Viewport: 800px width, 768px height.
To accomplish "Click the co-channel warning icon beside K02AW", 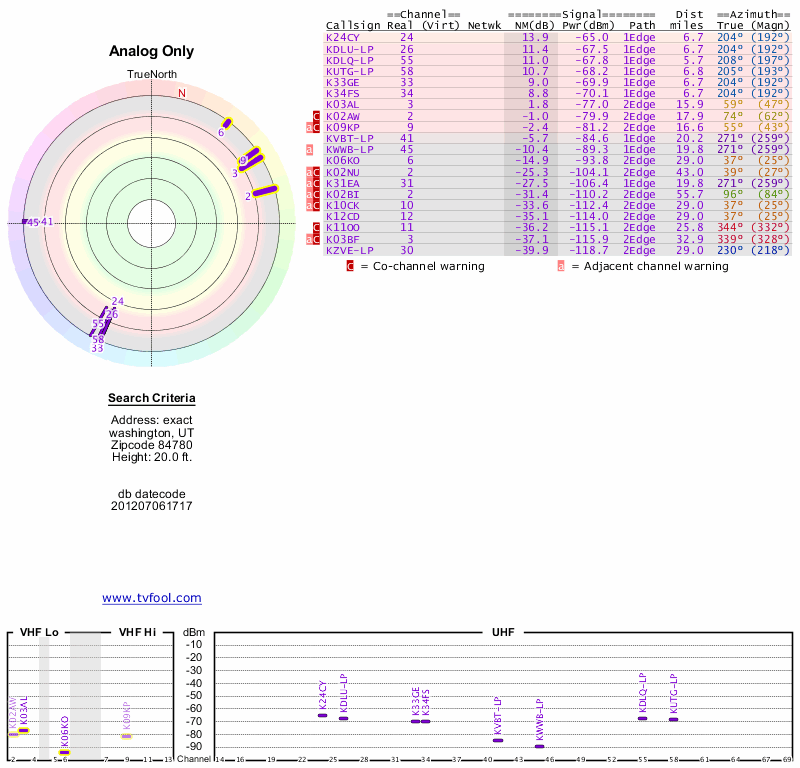I will tap(317, 117).
